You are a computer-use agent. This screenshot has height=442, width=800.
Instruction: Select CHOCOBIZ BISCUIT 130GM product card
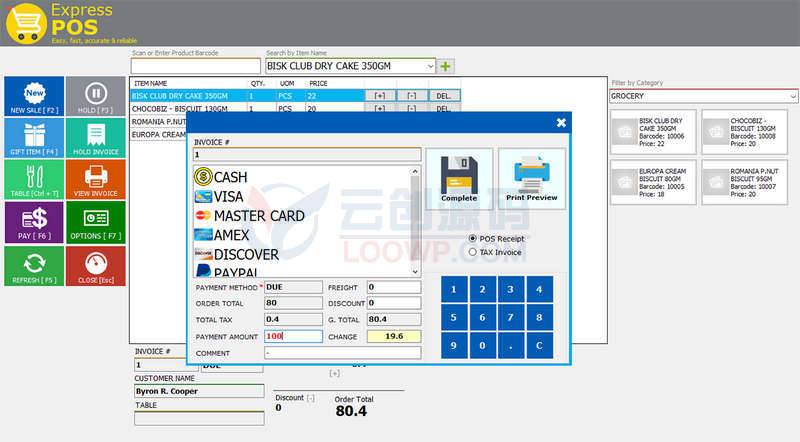pyautogui.click(x=744, y=132)
